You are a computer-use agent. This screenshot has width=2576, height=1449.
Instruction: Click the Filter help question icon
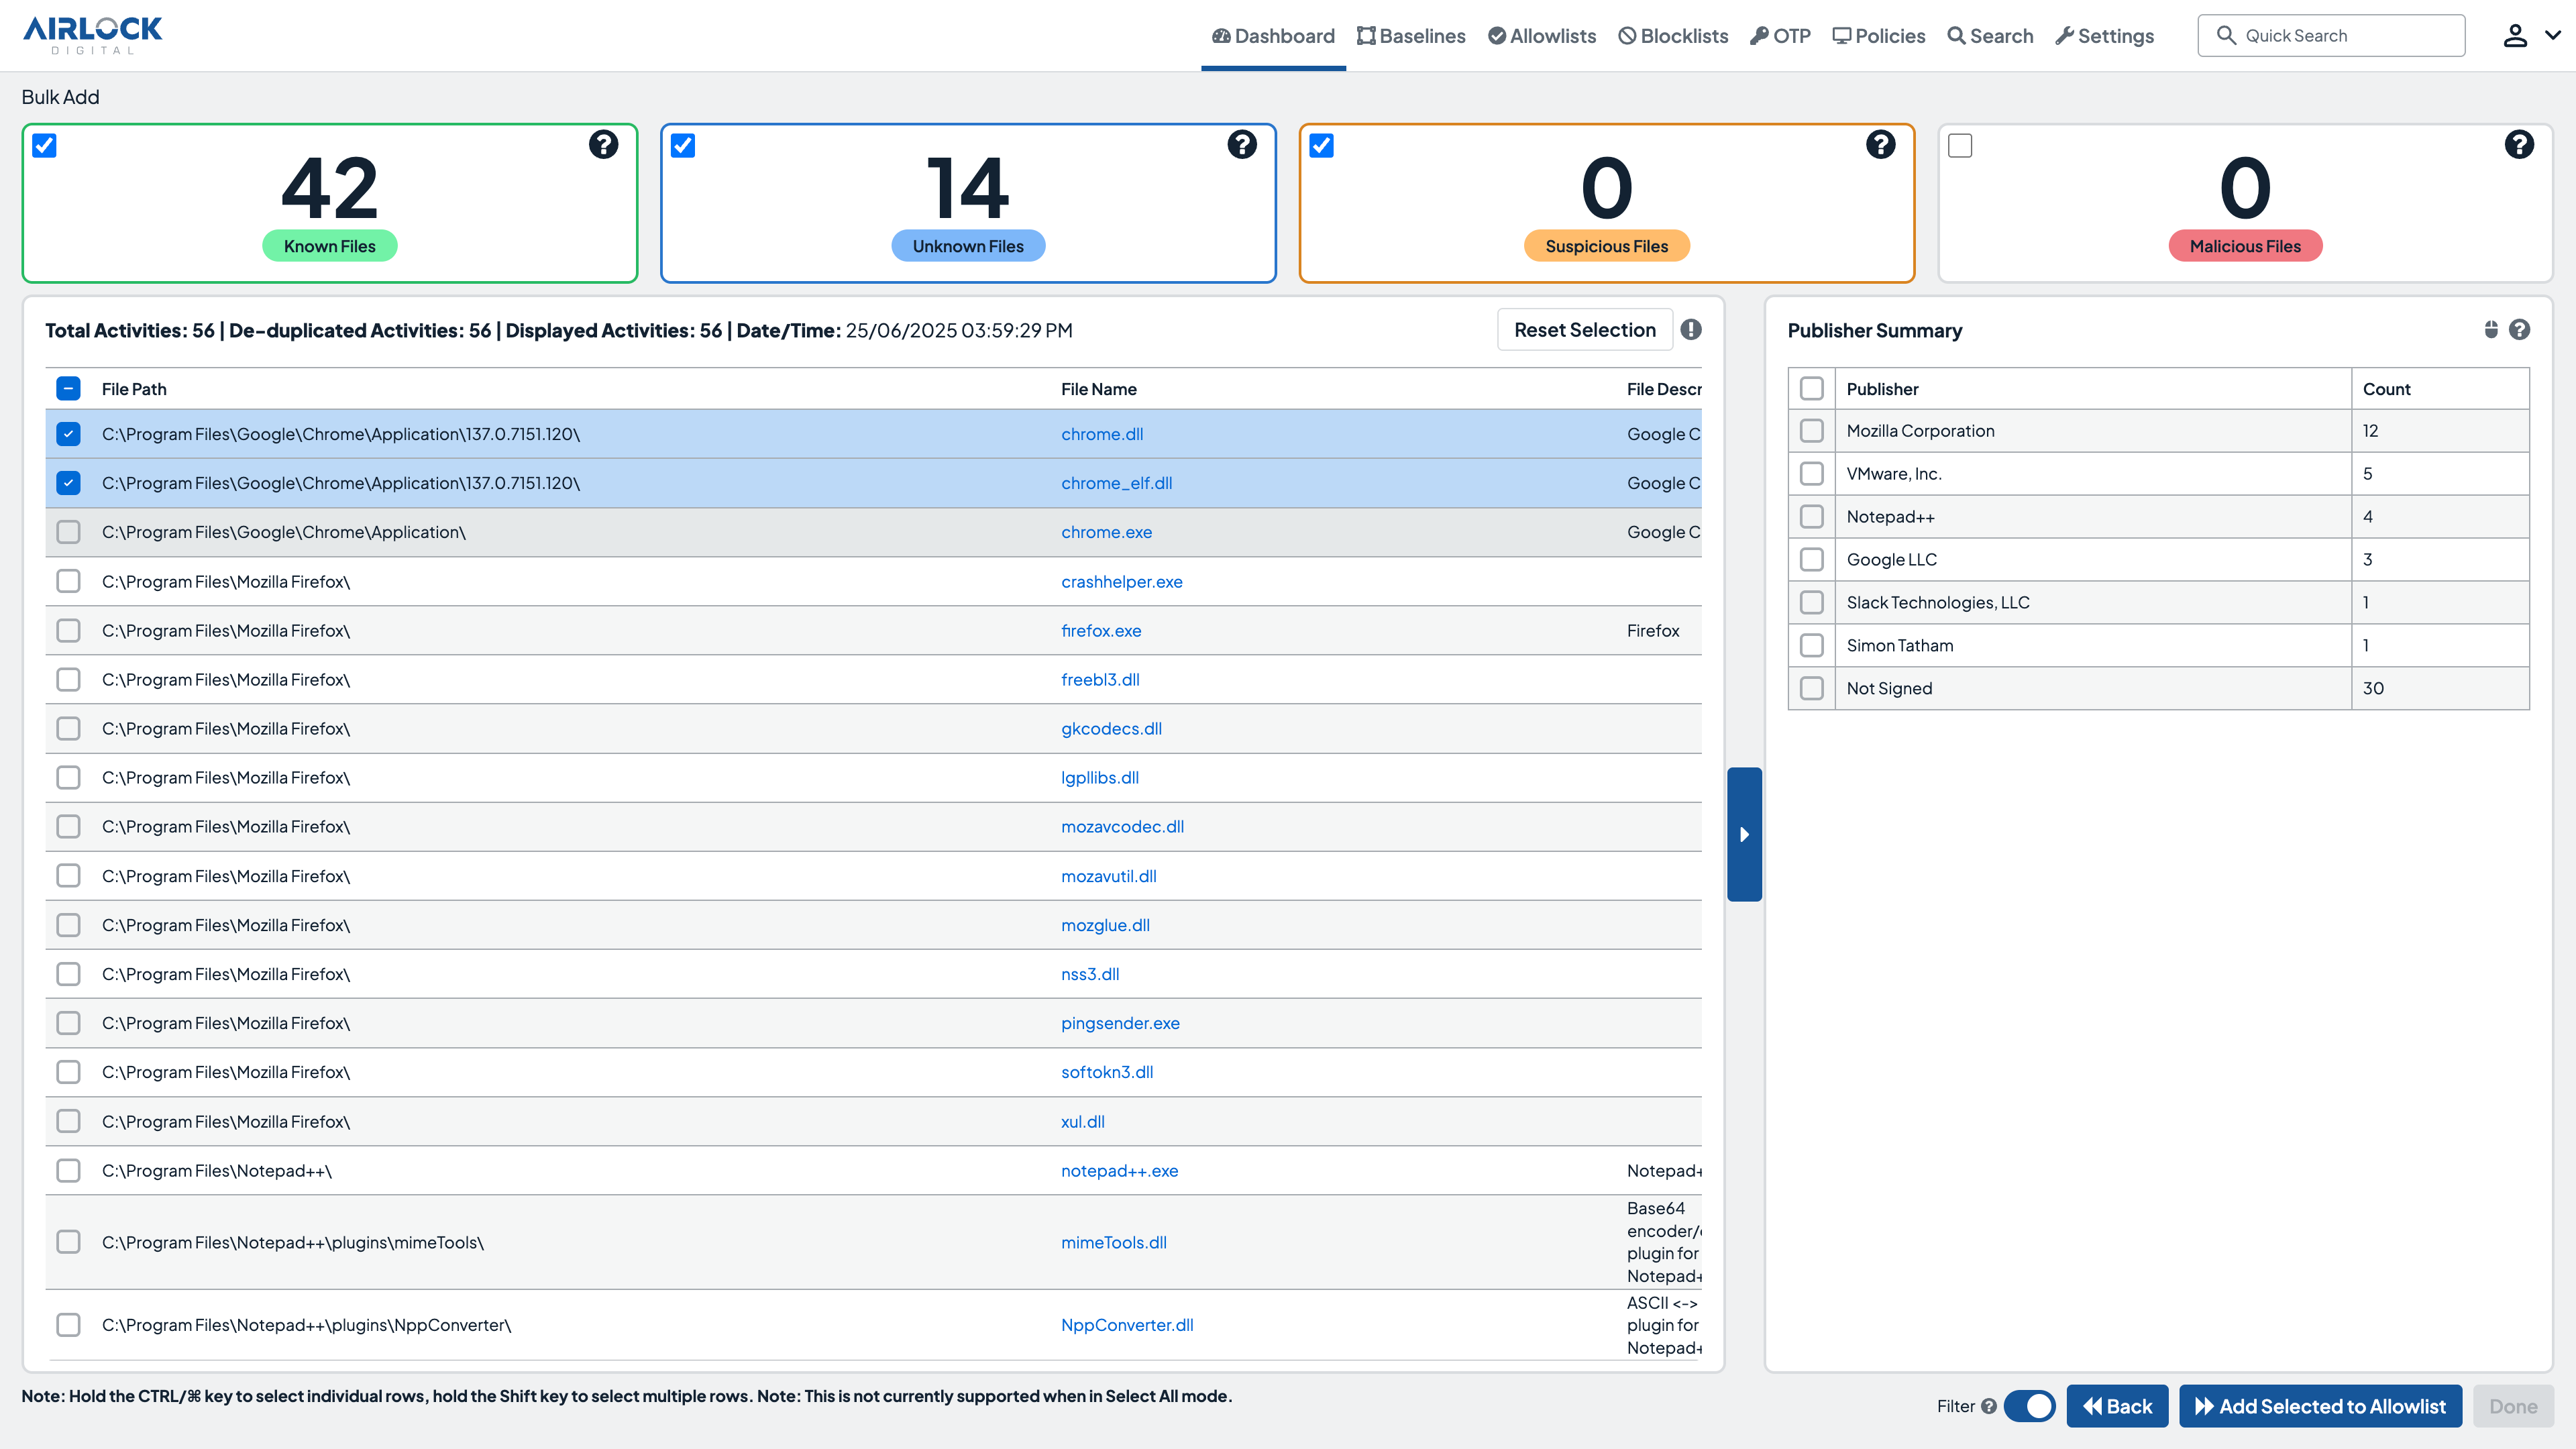(1989, 1406)
